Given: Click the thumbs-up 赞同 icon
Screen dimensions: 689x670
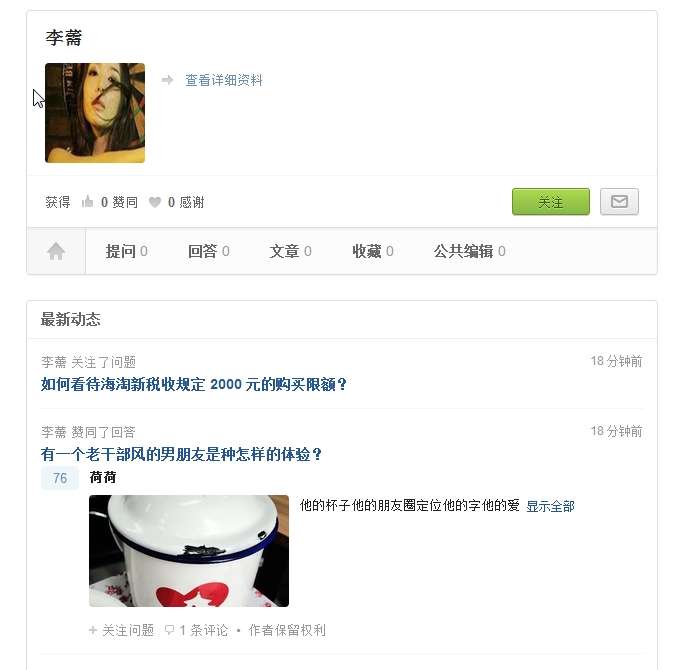Looking at the screenshot, I should (87, 202).
